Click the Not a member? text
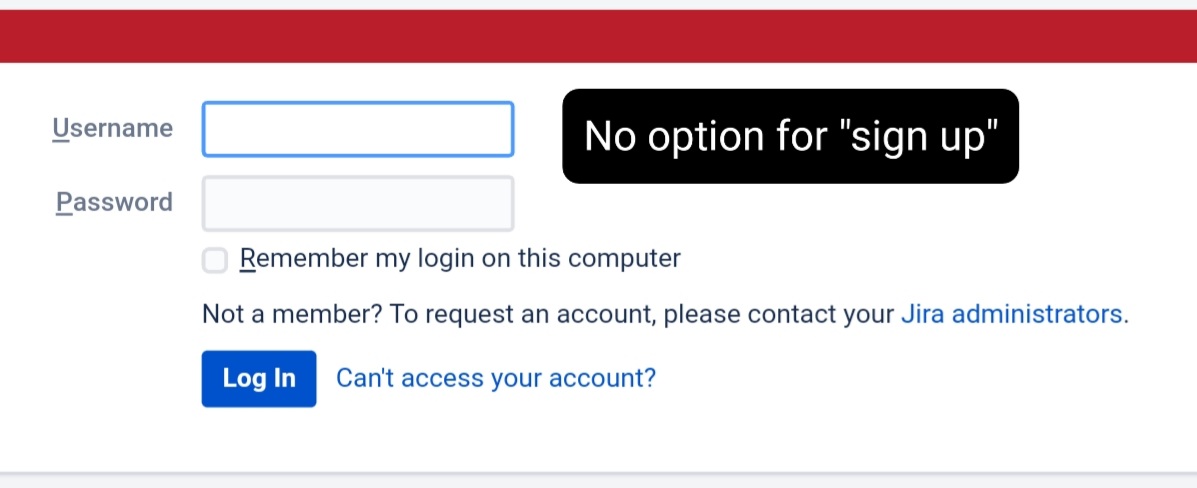The height and width of the screenshot is (488, 1197). (292, 314)
